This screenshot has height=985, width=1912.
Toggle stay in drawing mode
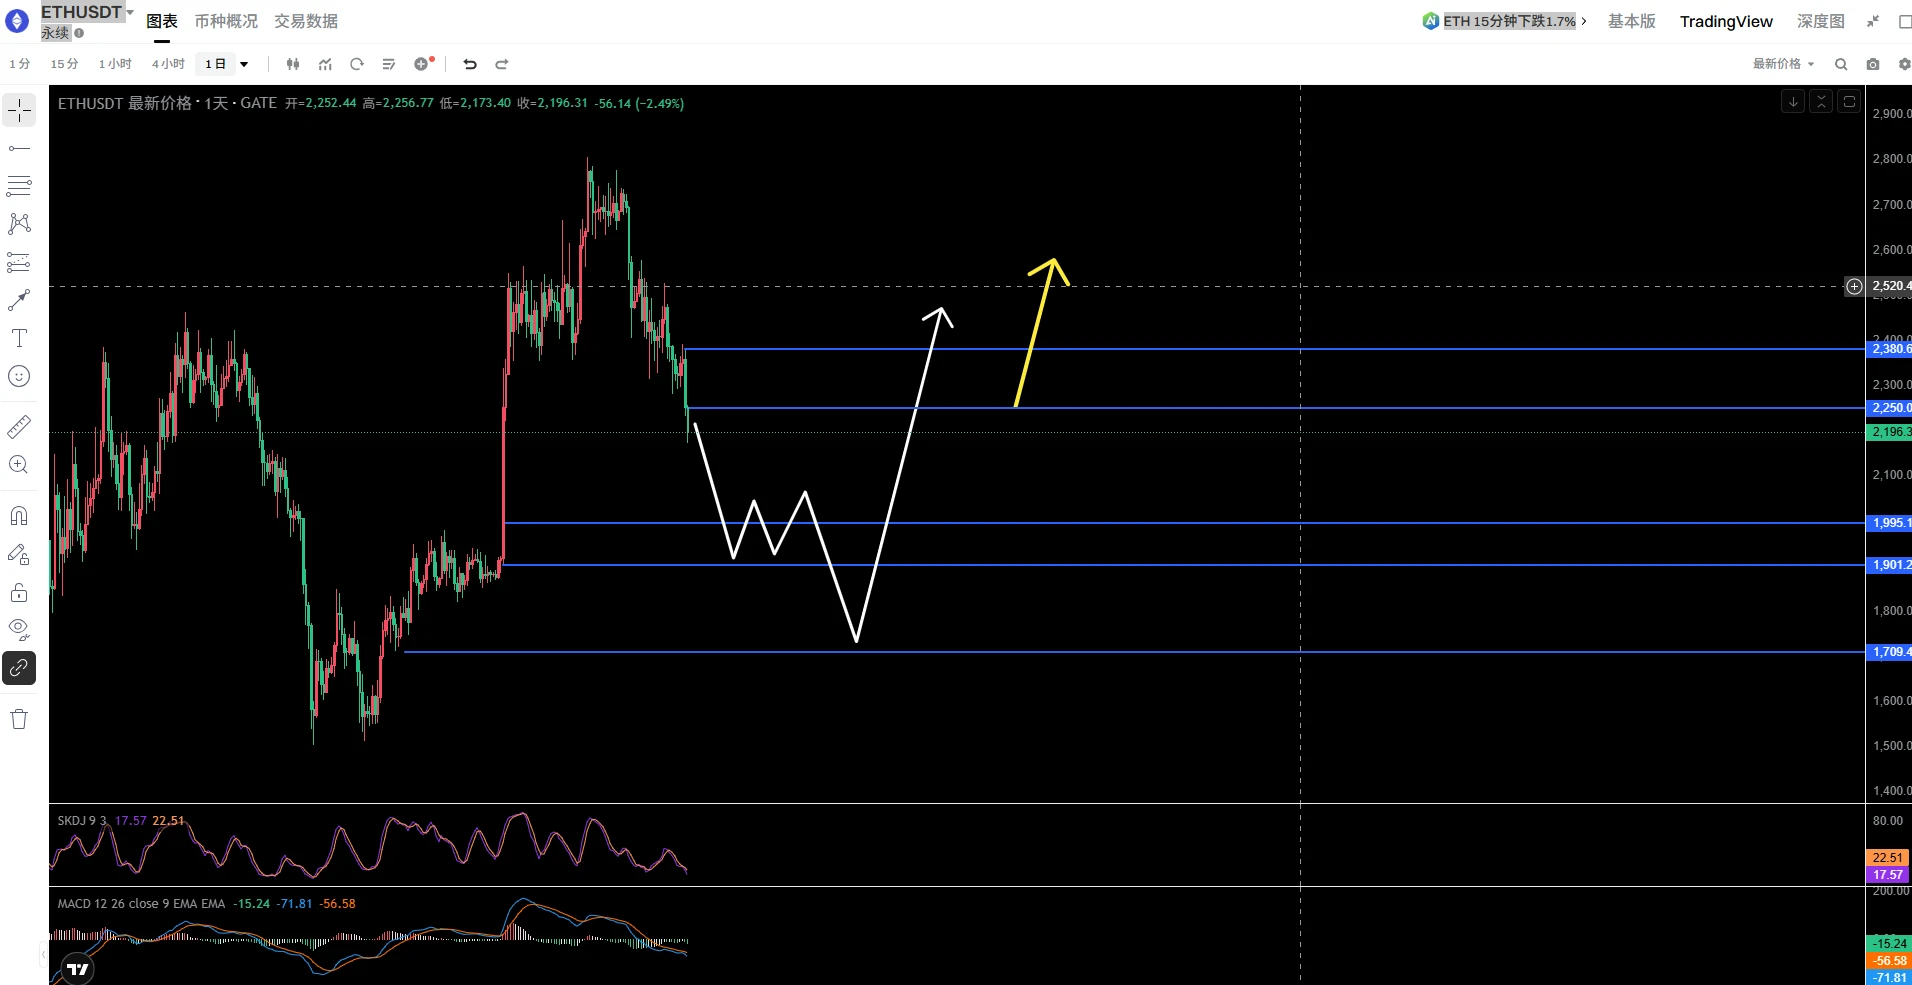(x=19, y=554)
